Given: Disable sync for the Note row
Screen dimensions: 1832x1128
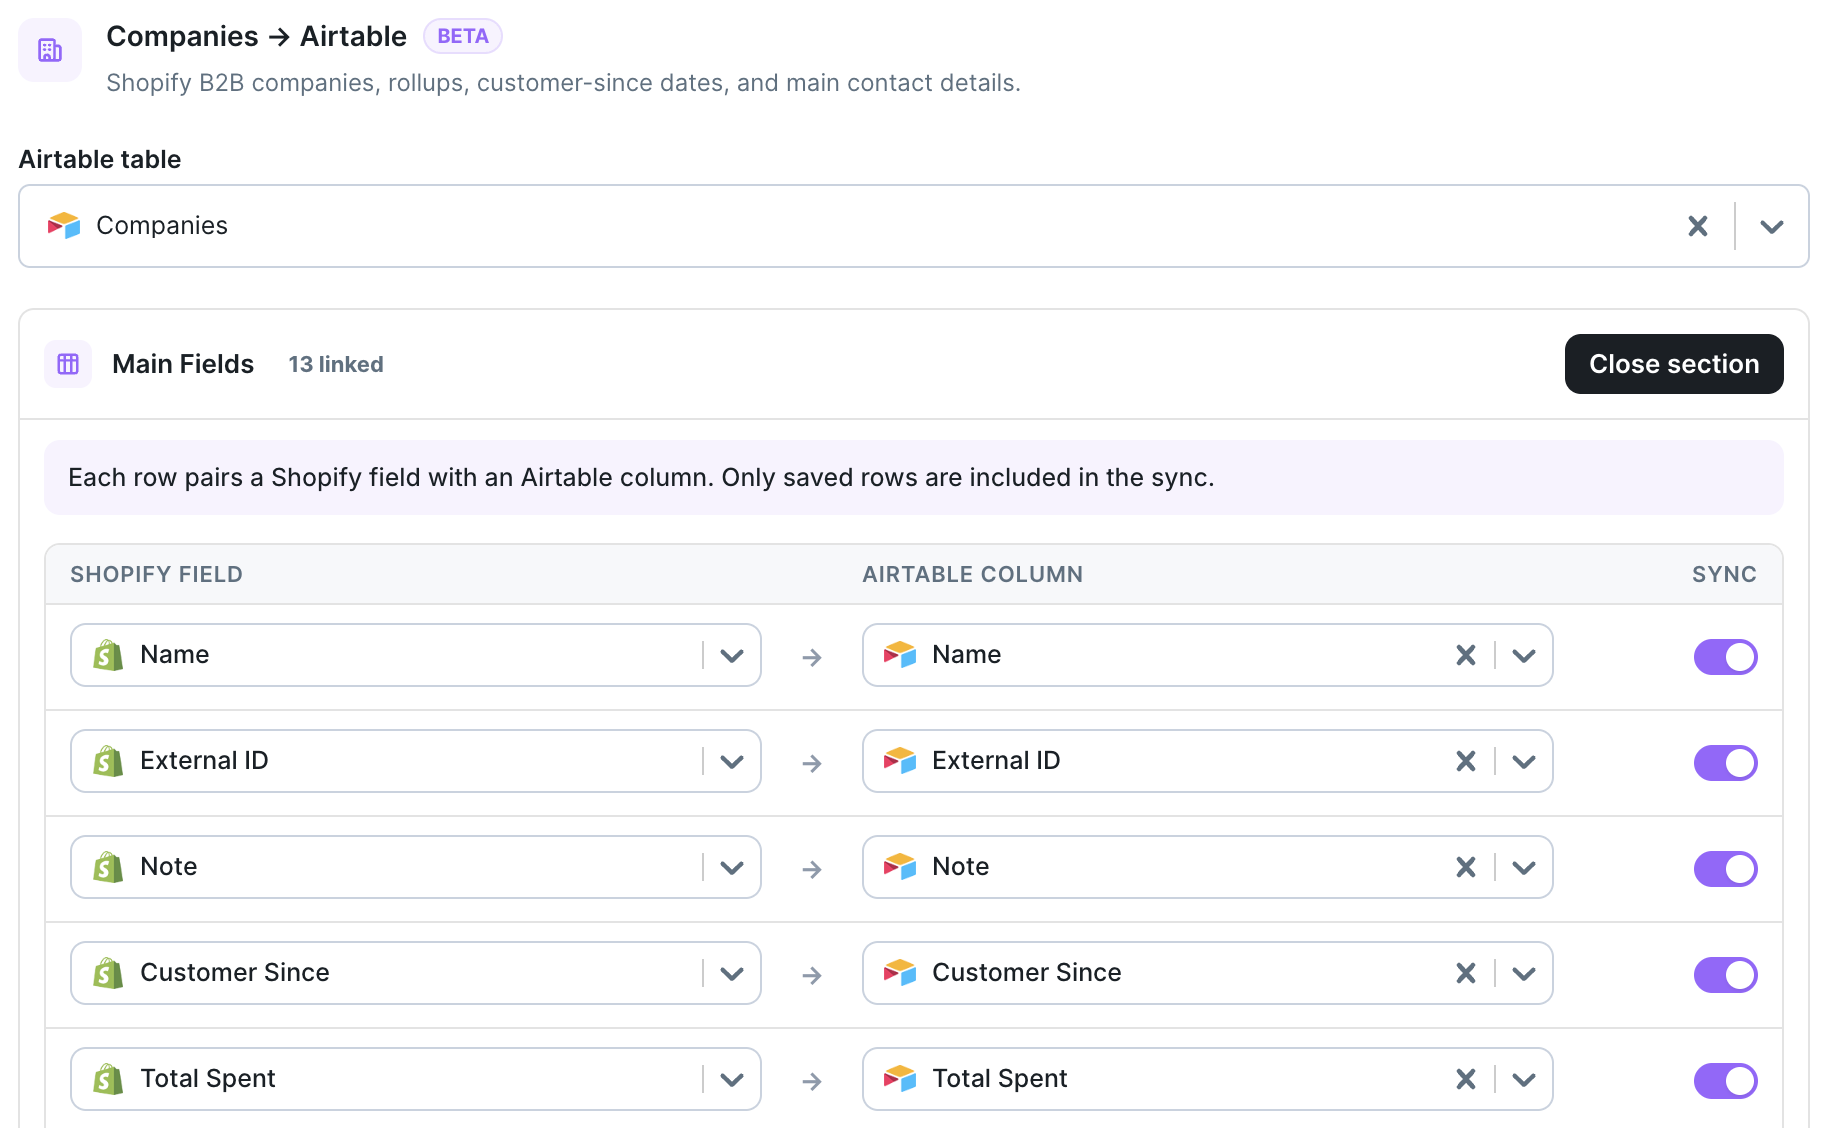Looking at the screenshot, I should click(x=1725, y=869).
